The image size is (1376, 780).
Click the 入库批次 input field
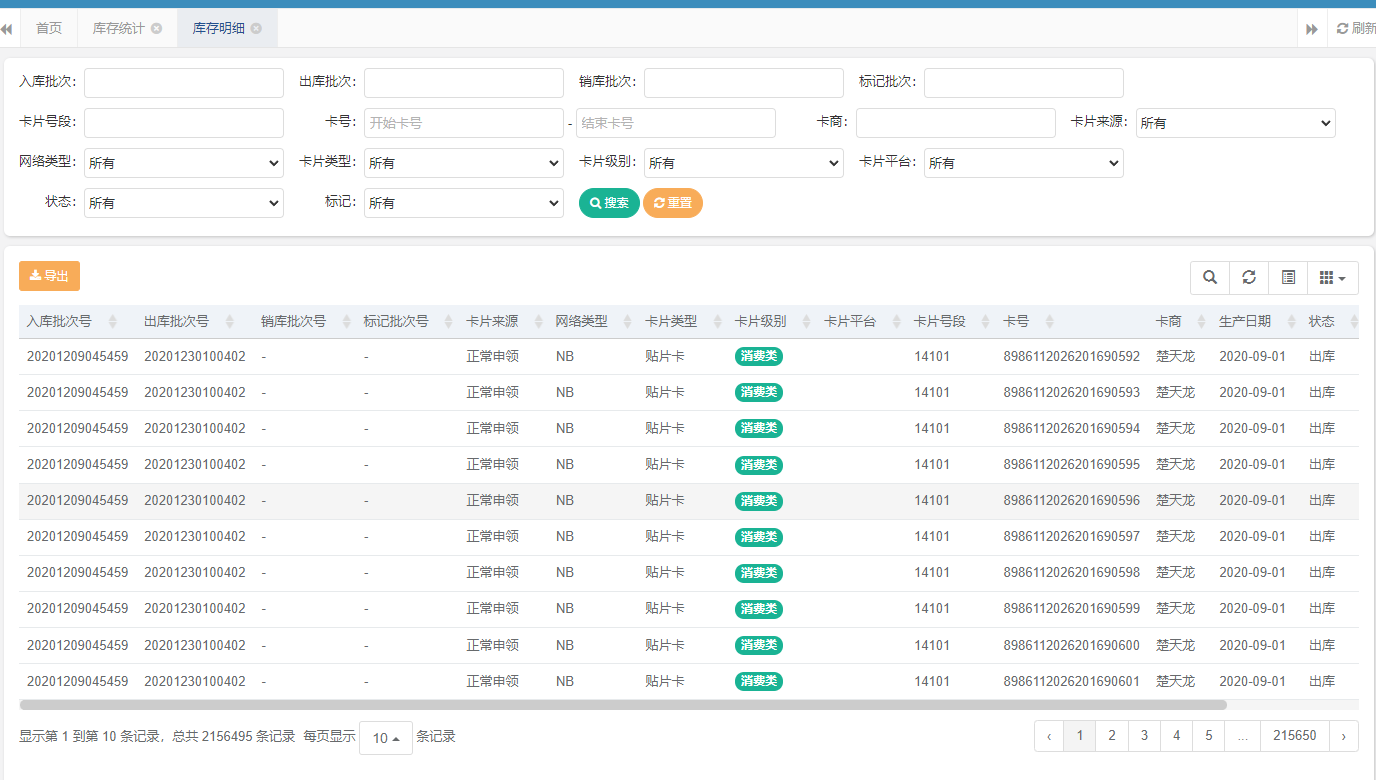coord(184,82)
